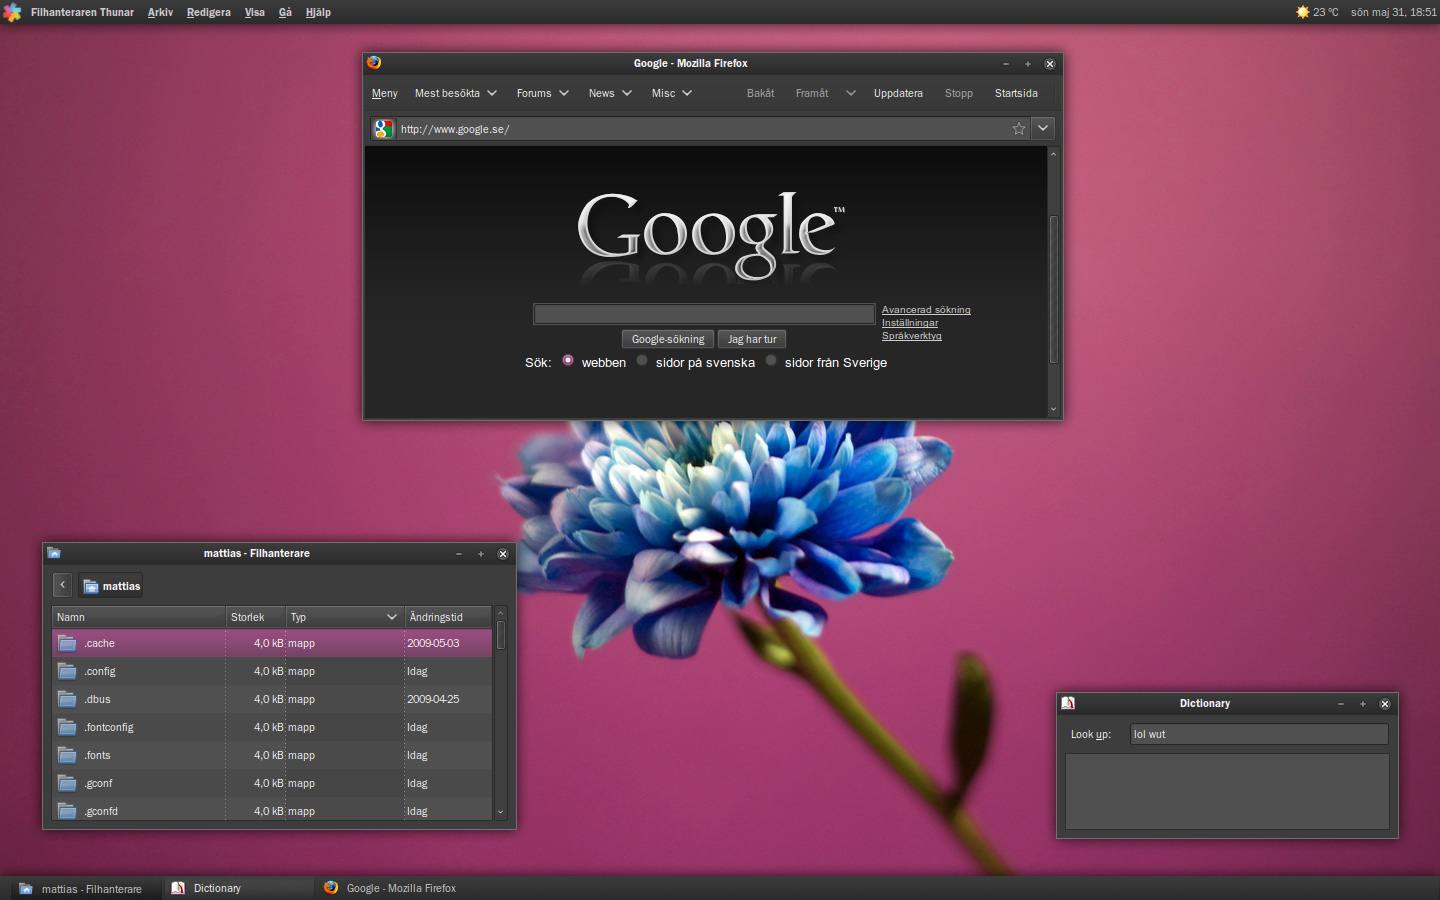Image resolution: width=1440 pixels, height=900 pixels.
Task: Sort by the Storlek column header
Action: [x=255, y=617]
